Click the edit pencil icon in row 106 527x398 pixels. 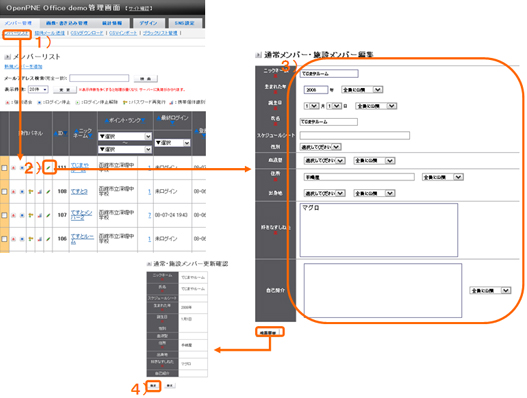tap(48, 239)
